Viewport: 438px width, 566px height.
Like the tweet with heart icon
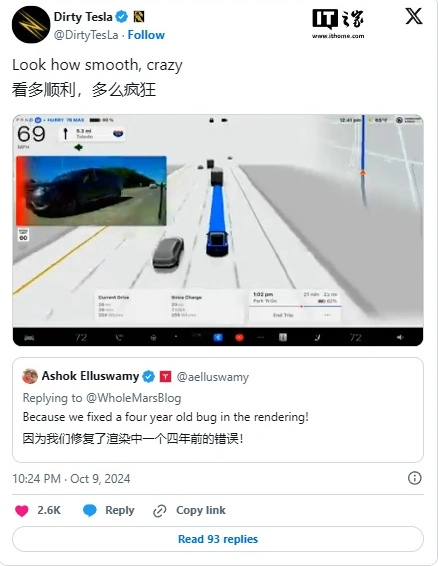point(22,510)
